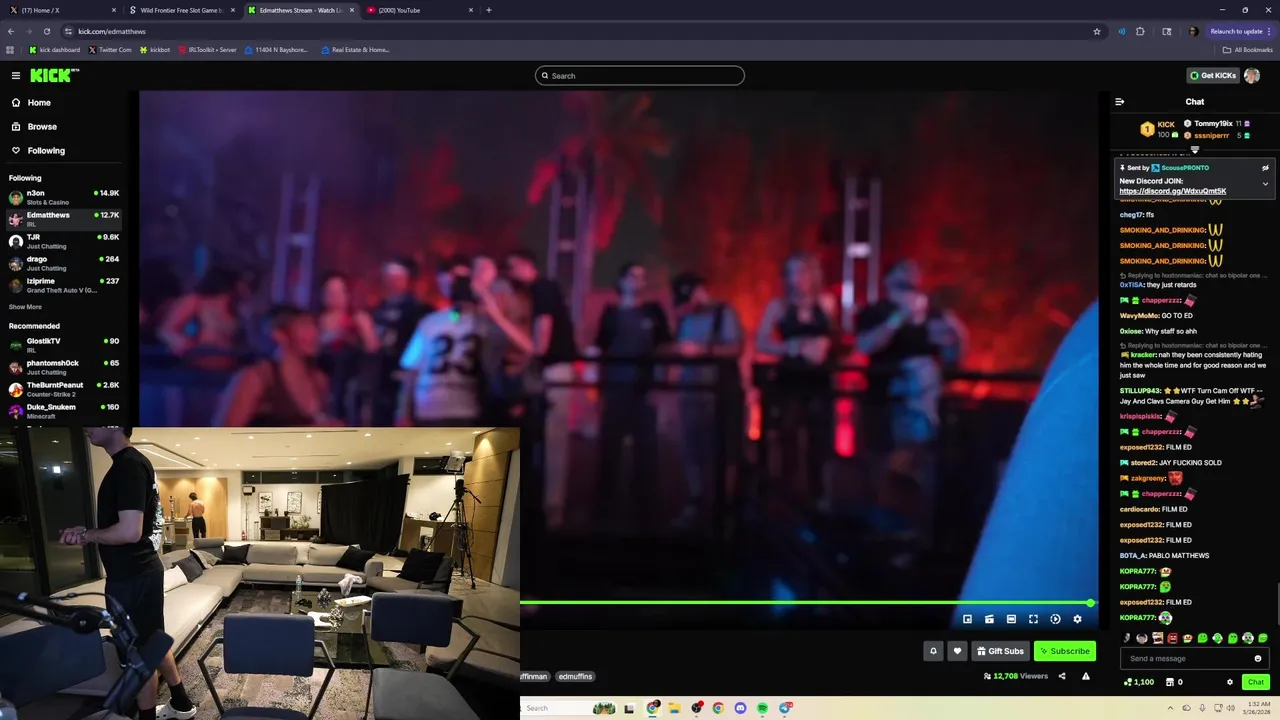Open All Bookmarks folder
Screen dimensions: 1280x720
coord(1248,49)
